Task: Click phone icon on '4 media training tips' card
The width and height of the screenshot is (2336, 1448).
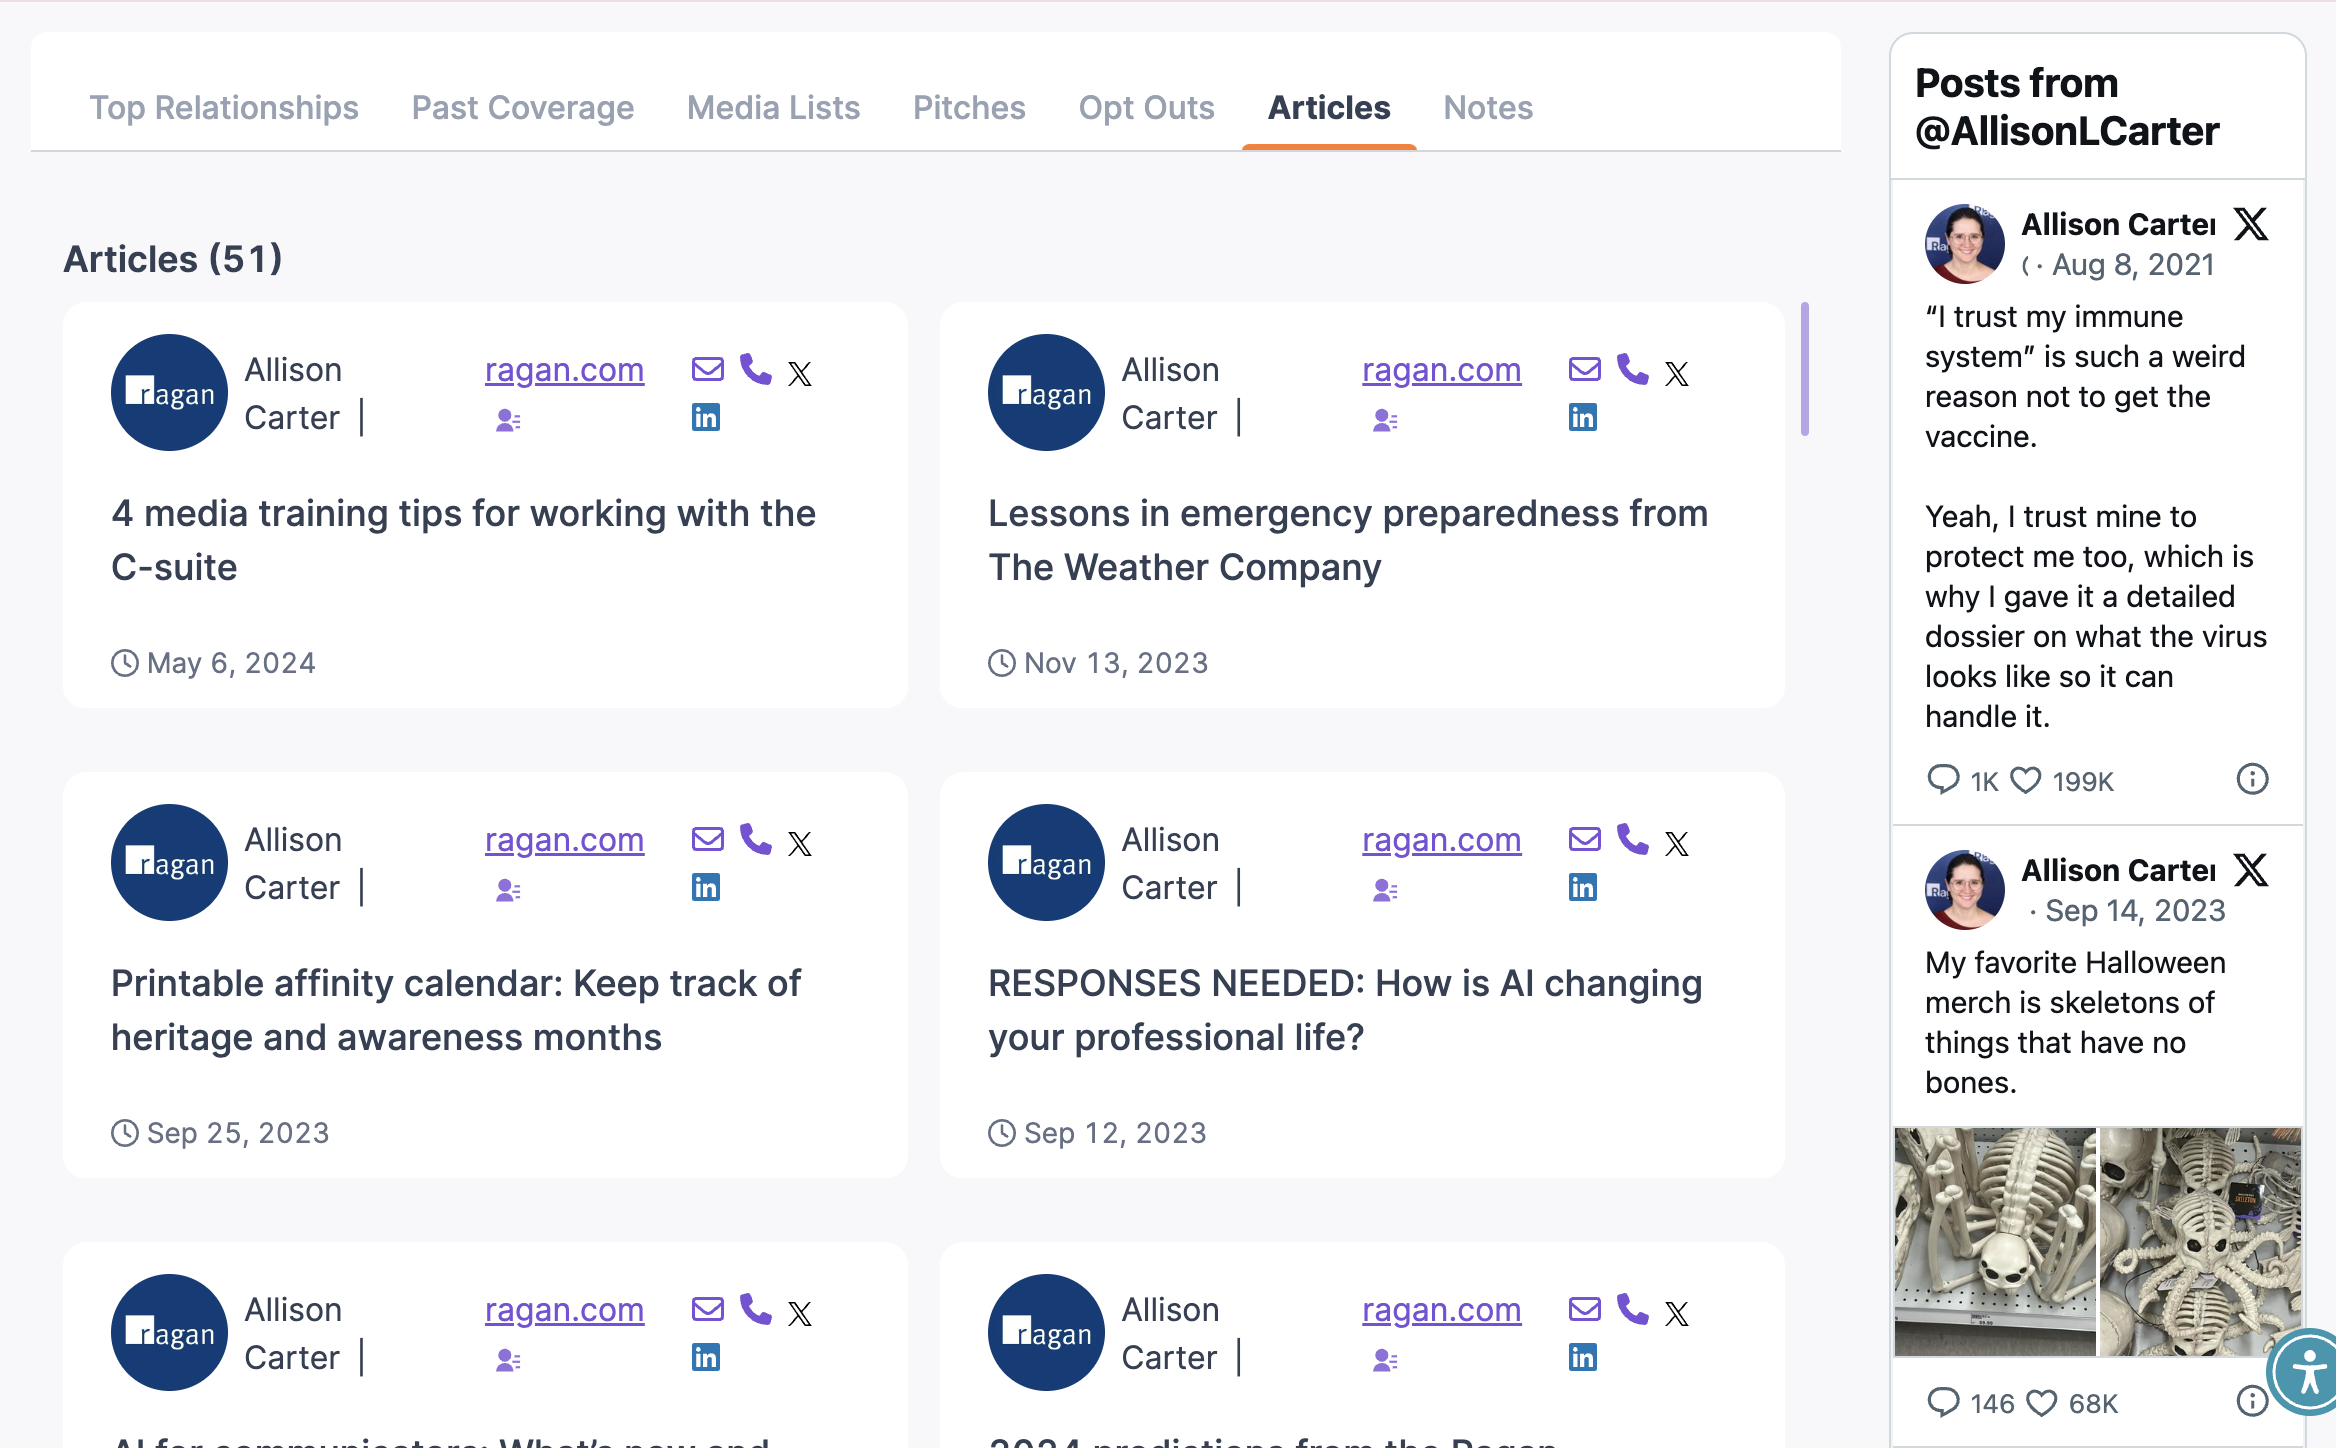Action: click(756, 369)
